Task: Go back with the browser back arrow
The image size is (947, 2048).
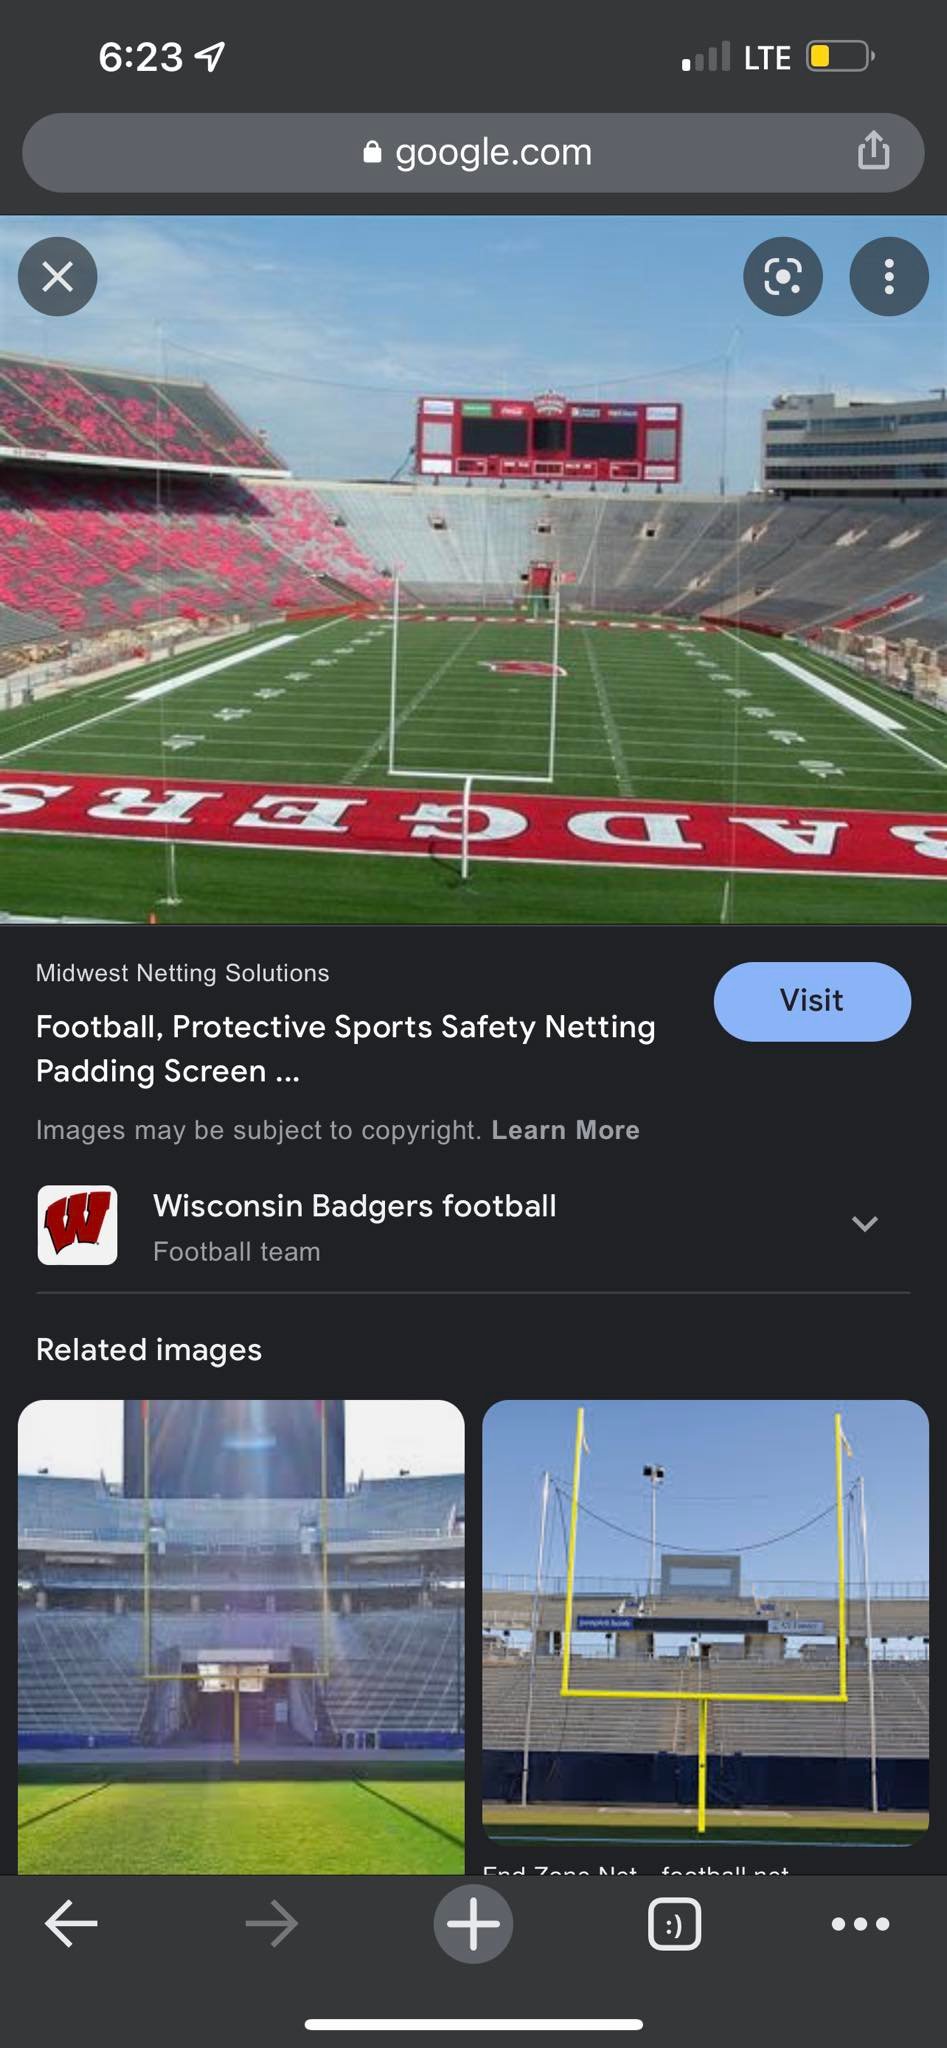Action: point(71,1923)
